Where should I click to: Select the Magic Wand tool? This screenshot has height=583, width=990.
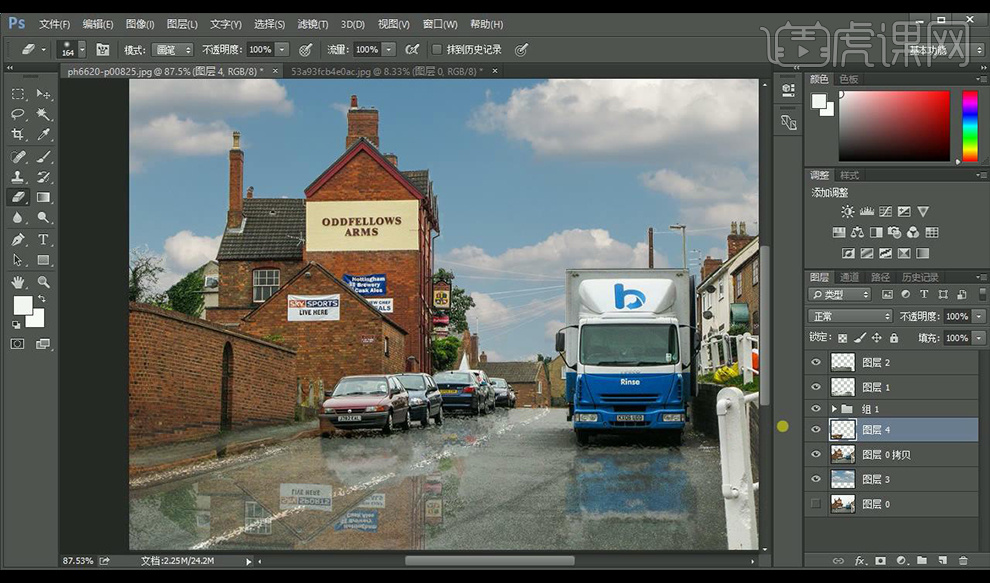pos(43,114)
